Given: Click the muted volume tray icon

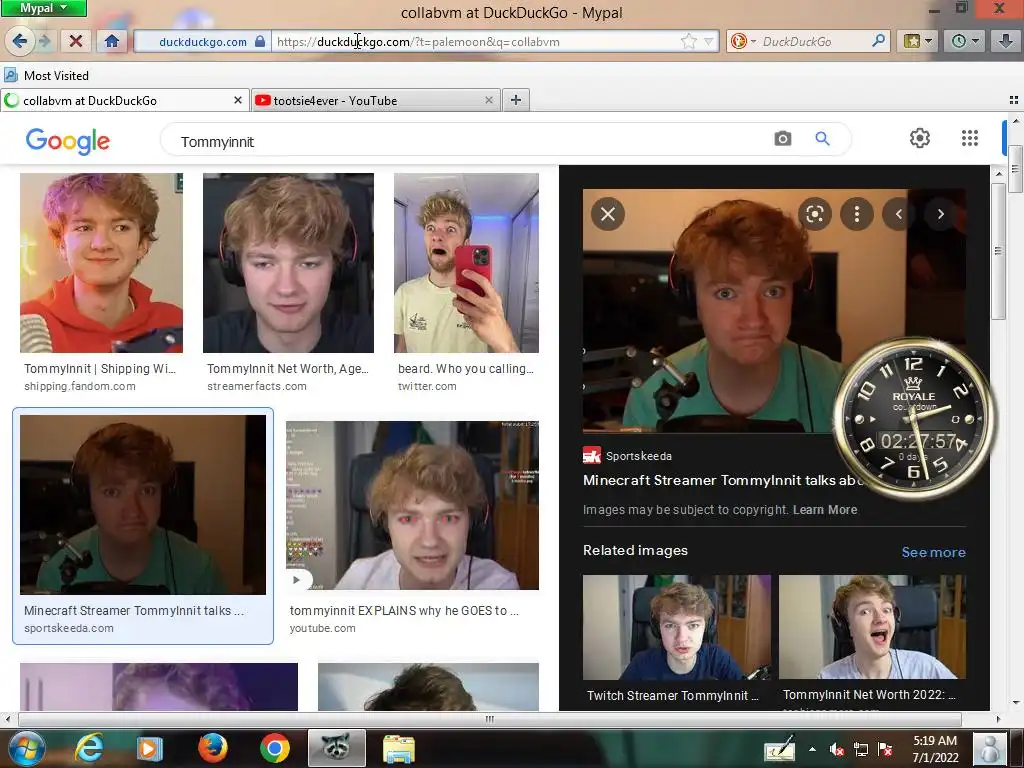Looking at the screenshot, I should [x=836, y=750].
